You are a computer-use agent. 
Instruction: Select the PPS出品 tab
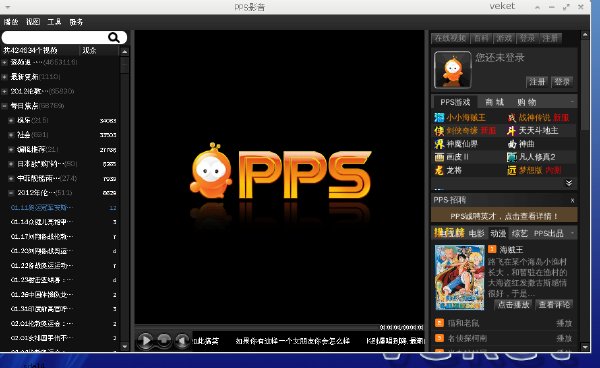click(548, 233)
